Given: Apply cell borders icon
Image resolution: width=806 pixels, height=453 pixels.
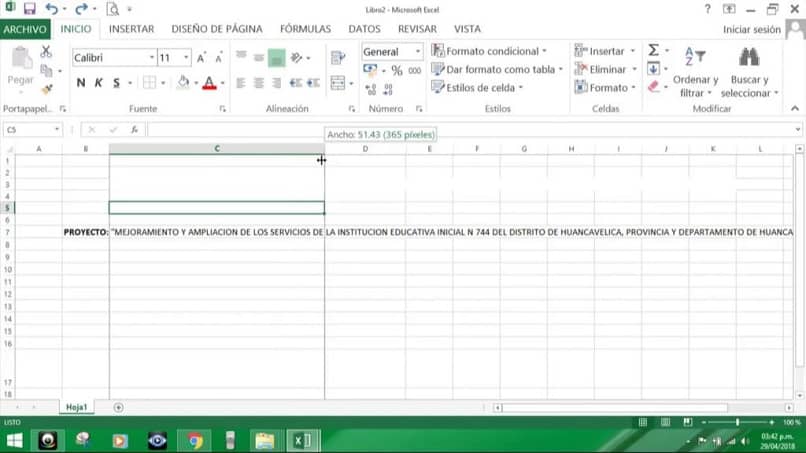Looking at the screenshot, I should (150, 83).
